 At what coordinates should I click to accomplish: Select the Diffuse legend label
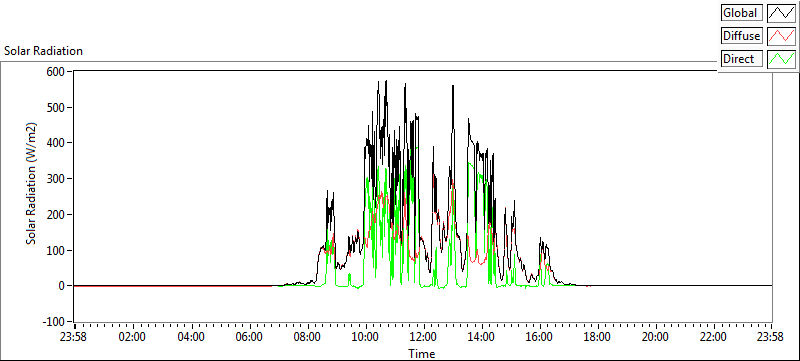(x=742, y=36)
